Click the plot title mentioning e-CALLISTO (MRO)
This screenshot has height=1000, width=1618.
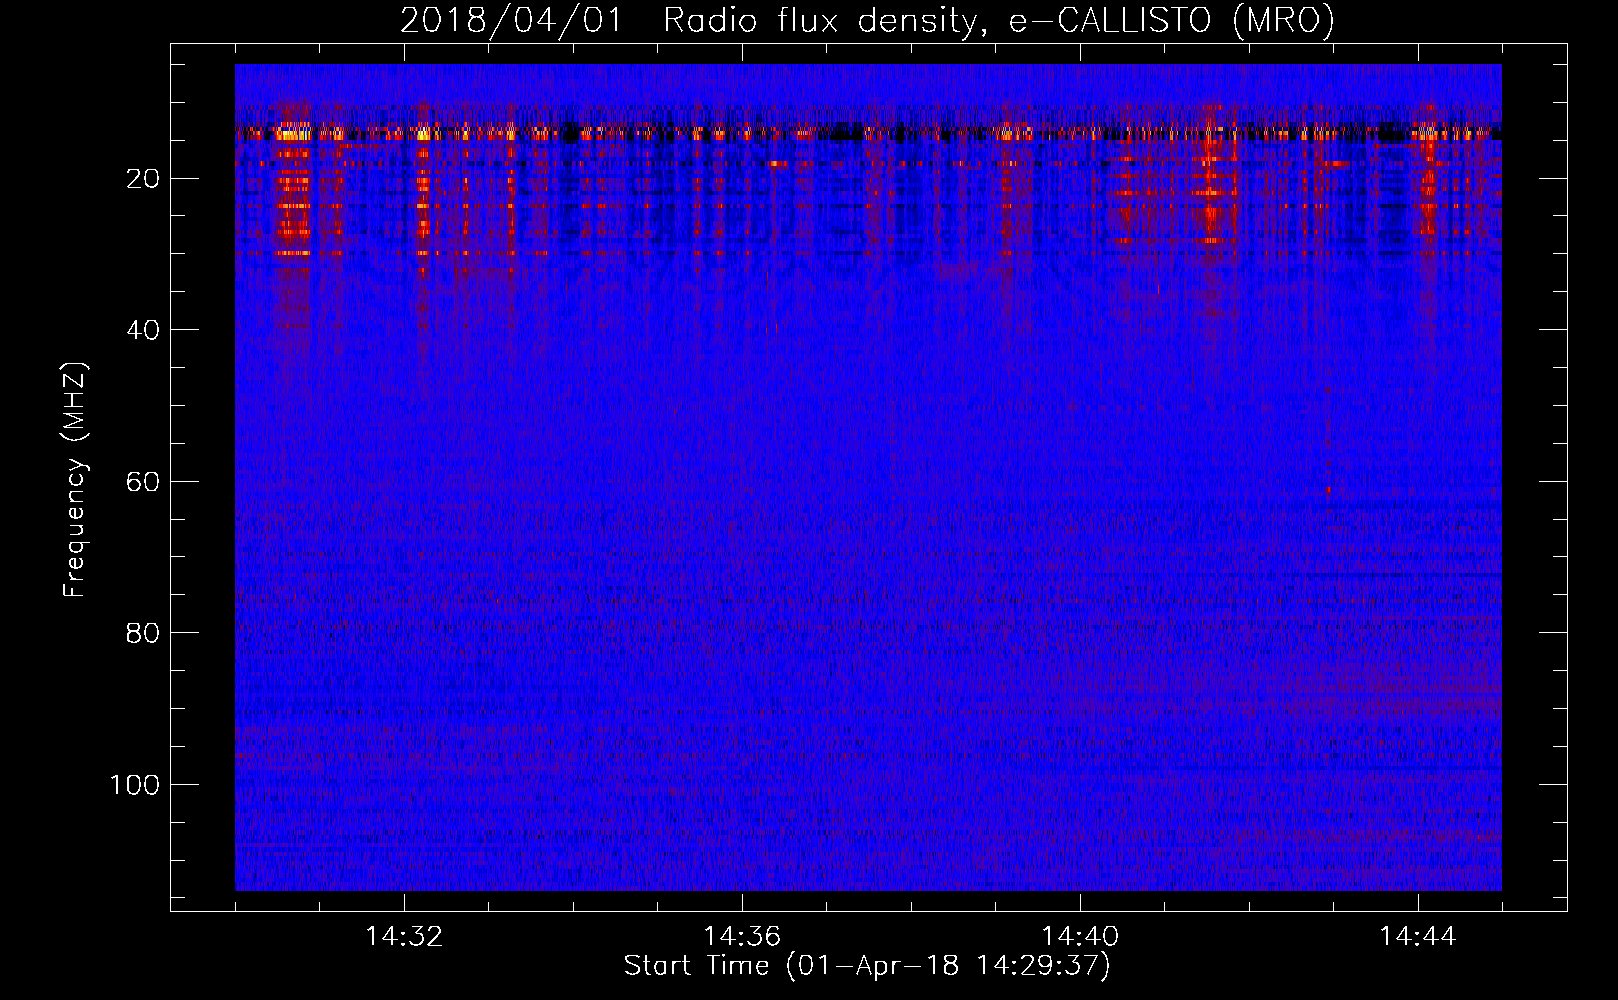[x=867, y=20]
